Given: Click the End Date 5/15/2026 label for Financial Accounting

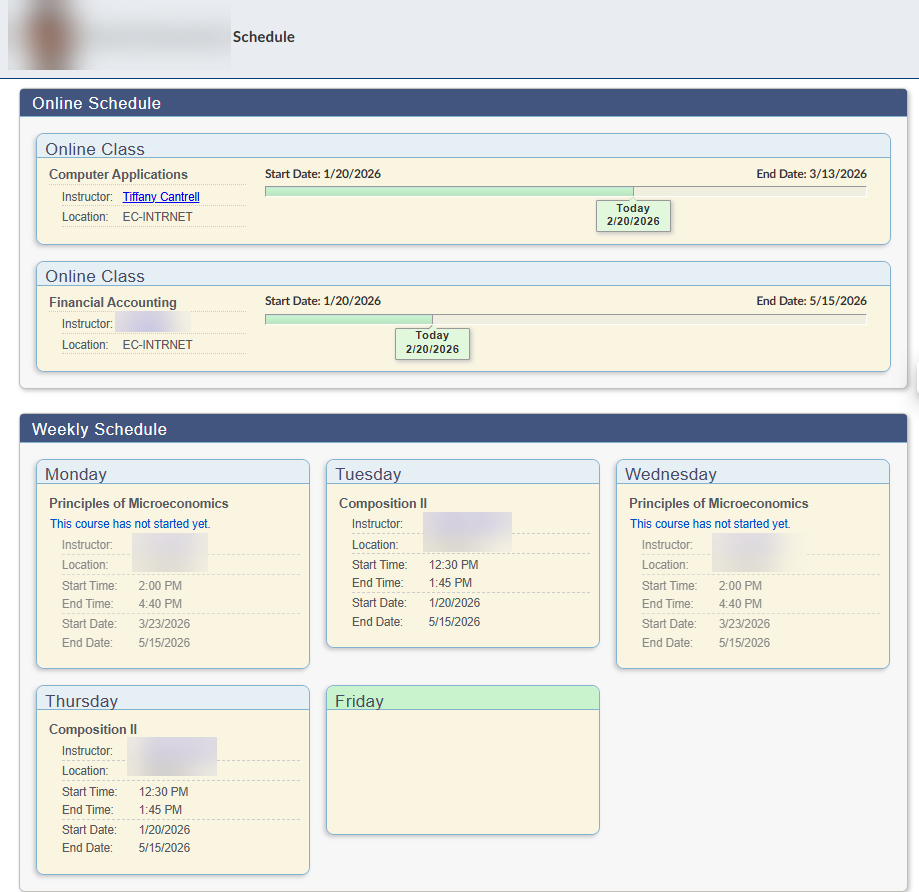Looking at the screenshot, I should pos(814,300).
